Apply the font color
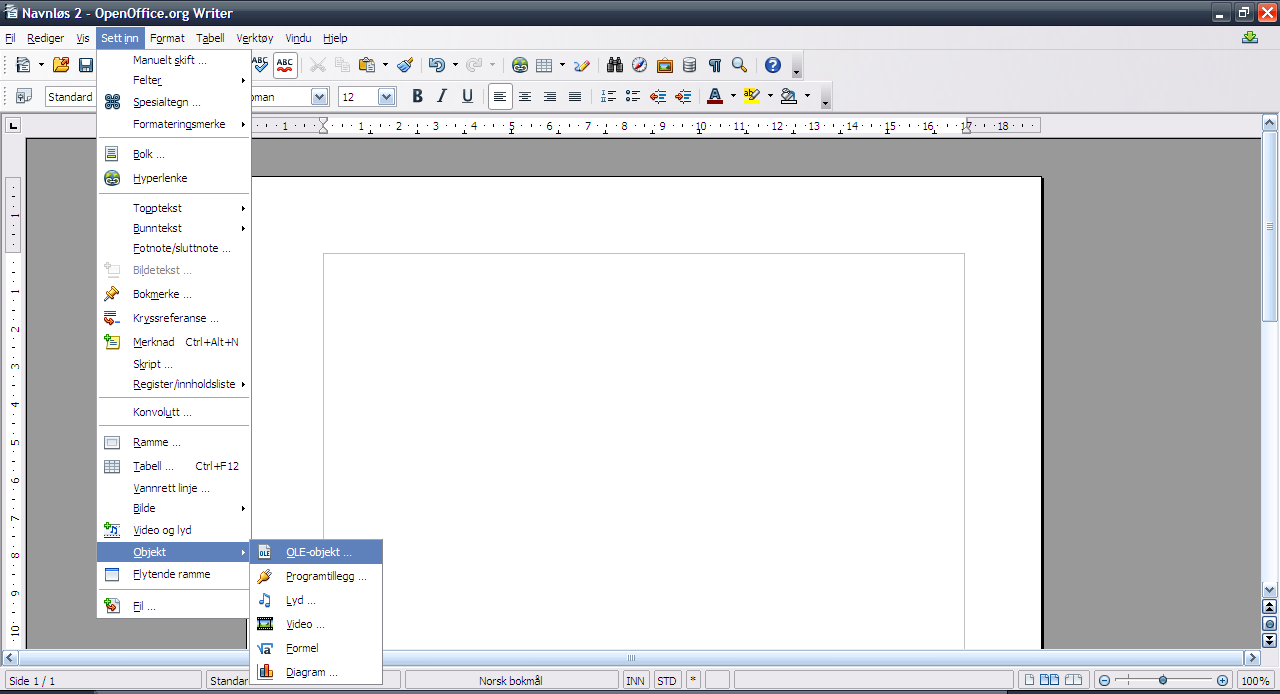The height and width of the screenshot is (694, 1280). pos(715,96)
